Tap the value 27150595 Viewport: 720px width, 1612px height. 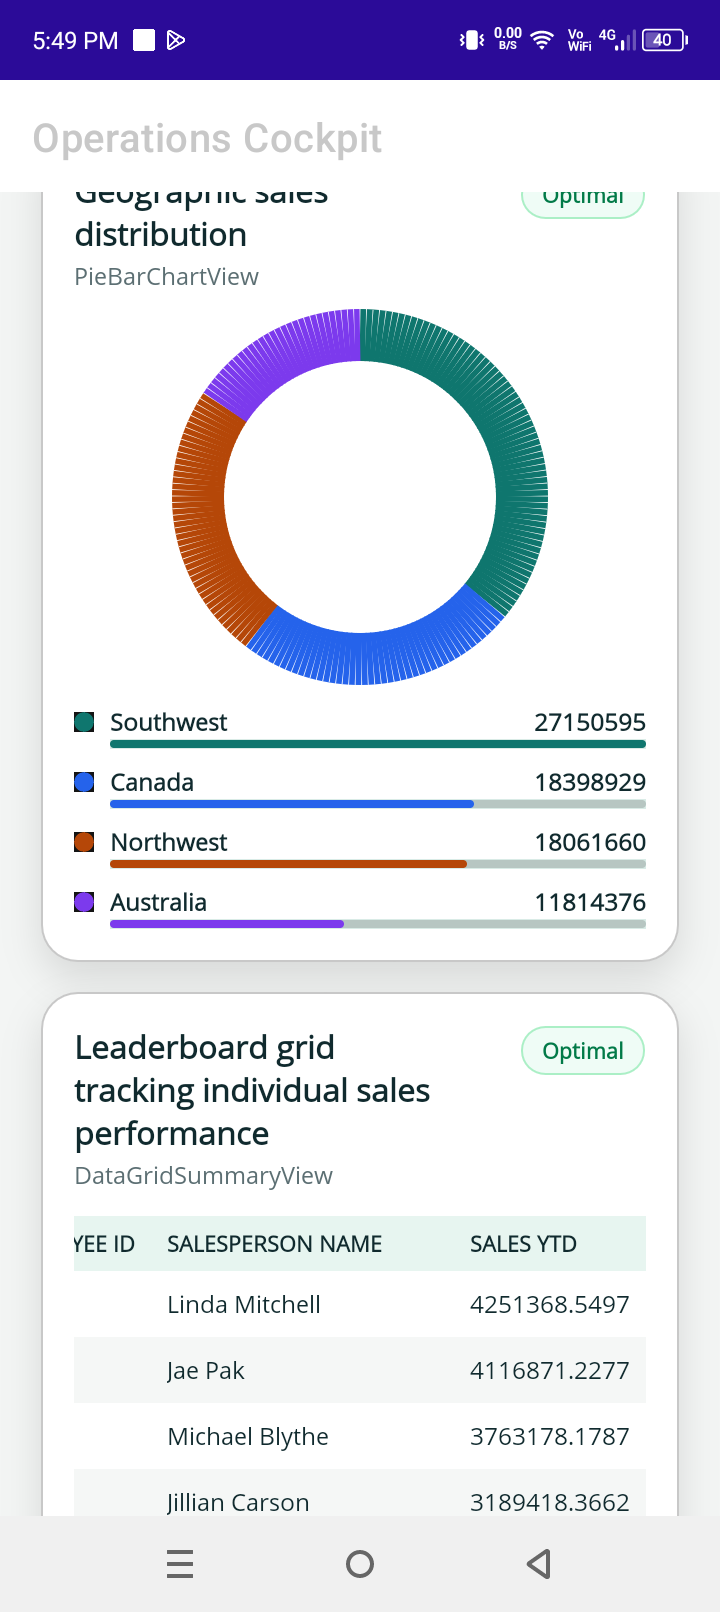590,722
